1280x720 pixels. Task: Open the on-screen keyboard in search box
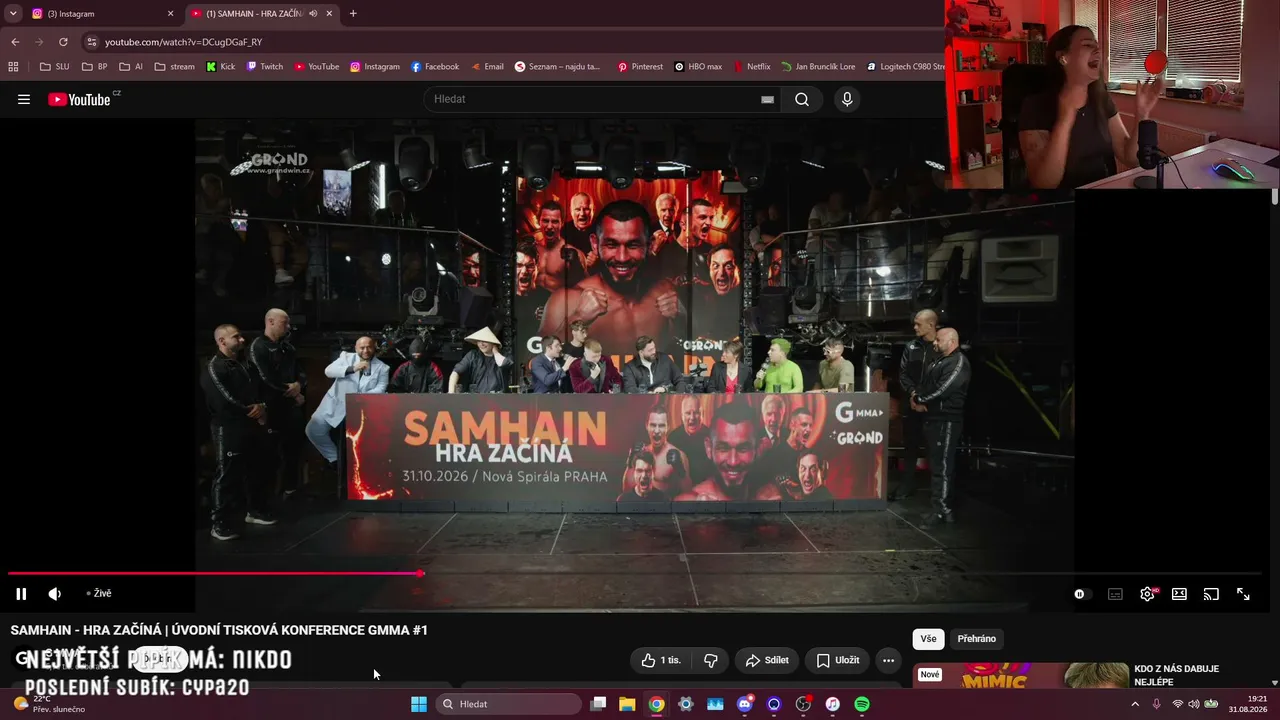tap(767, 99)
